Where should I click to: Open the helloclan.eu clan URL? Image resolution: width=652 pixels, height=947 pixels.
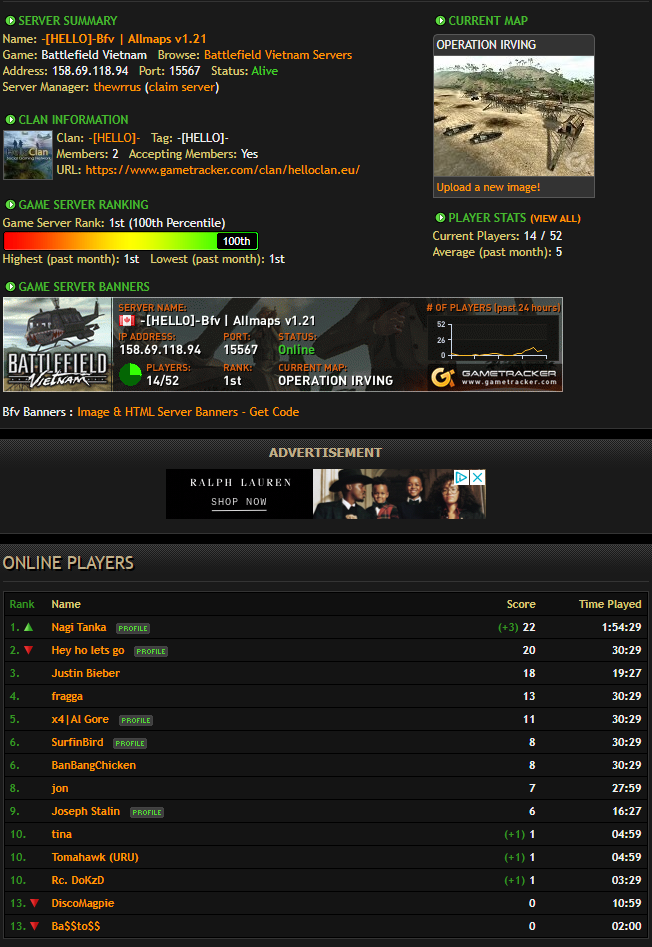pyautogui.click(x=222, y=170)
